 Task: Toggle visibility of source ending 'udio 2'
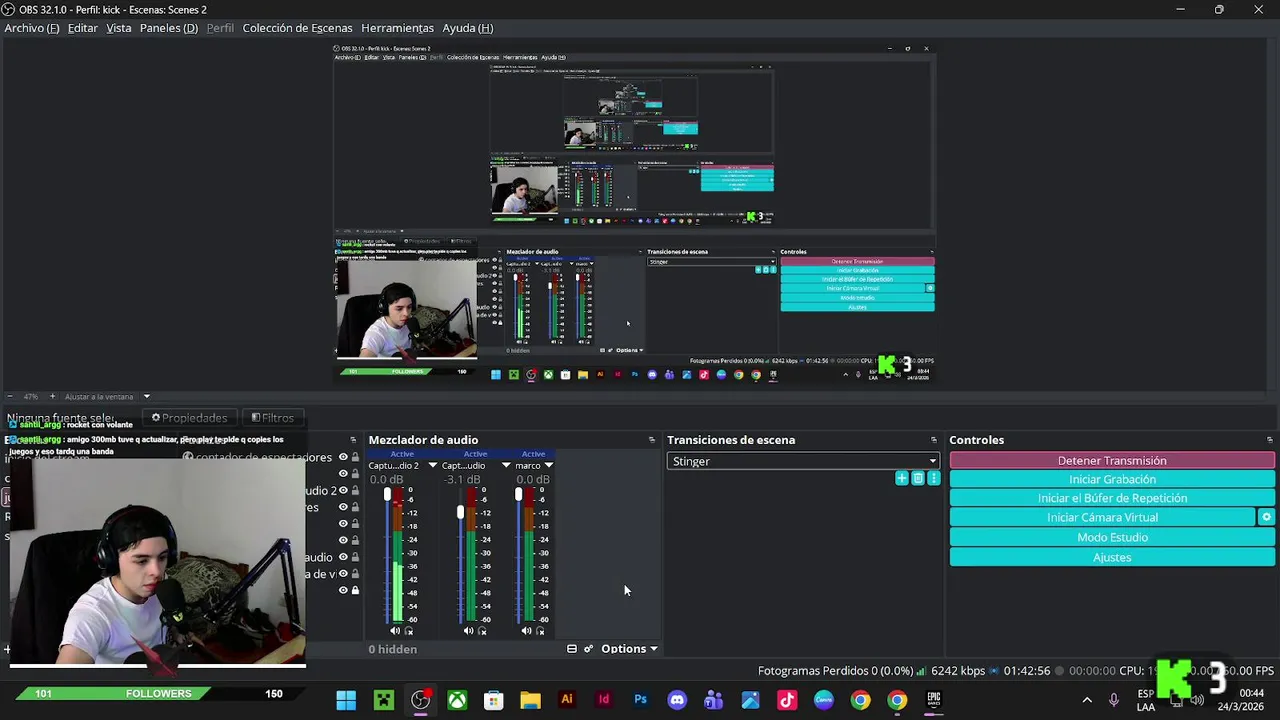[x=343, y=491]
